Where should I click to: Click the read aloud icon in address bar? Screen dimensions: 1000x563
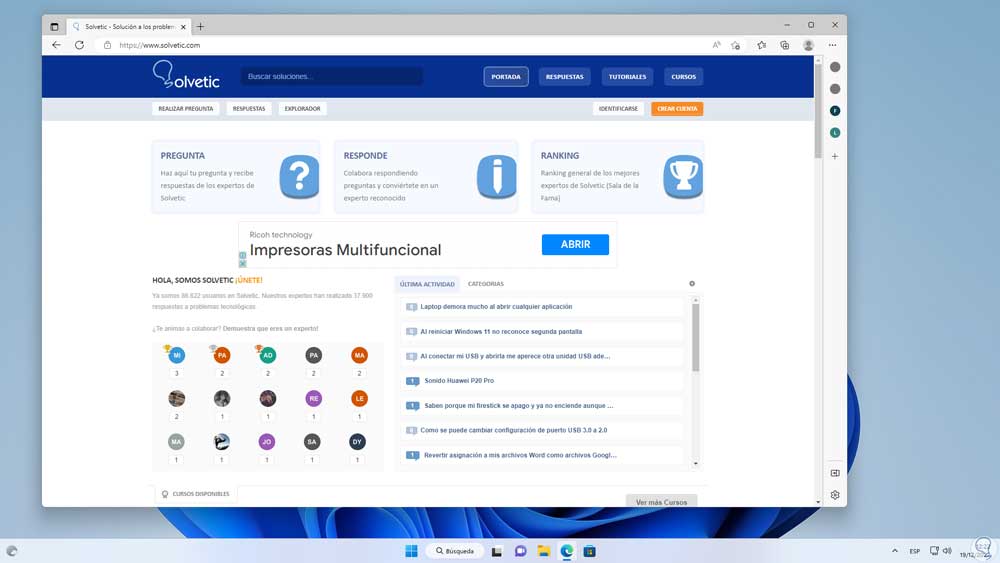(716, 45)
